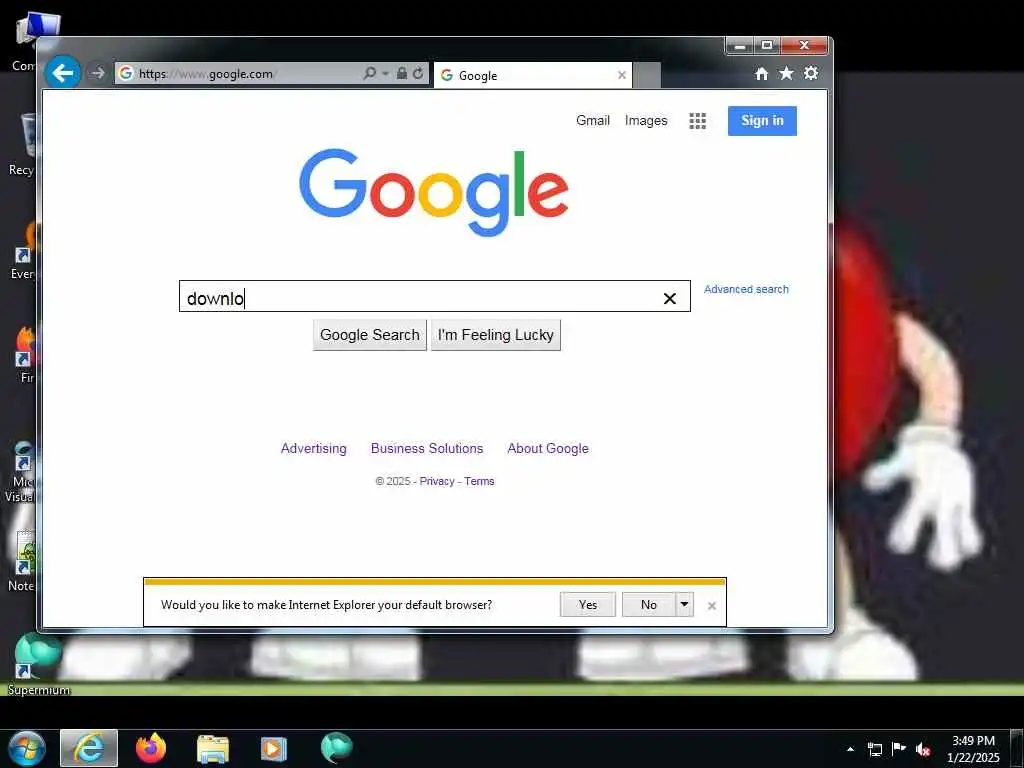
Task: Click the taskbar clock showing 3:49 PM
Action: click(x=973, y=749)
